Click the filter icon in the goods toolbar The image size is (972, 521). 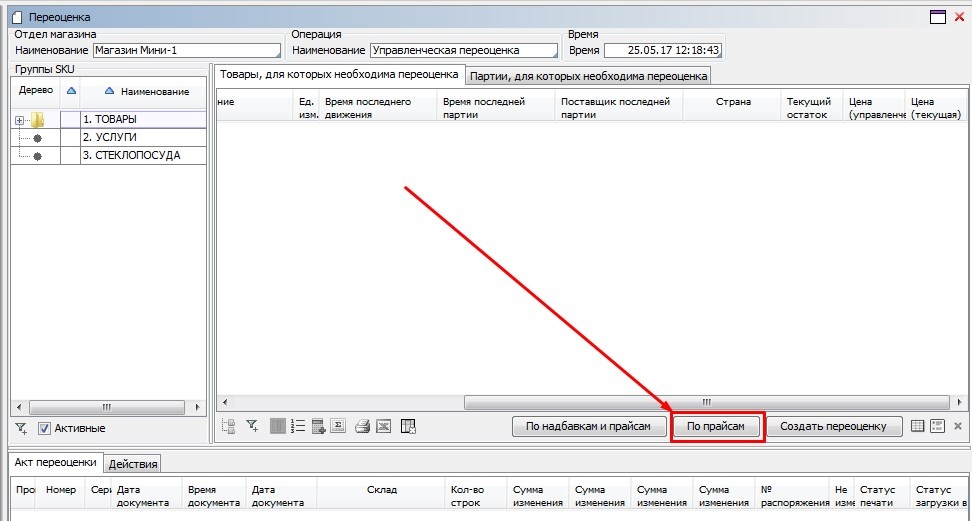[253, 426]
